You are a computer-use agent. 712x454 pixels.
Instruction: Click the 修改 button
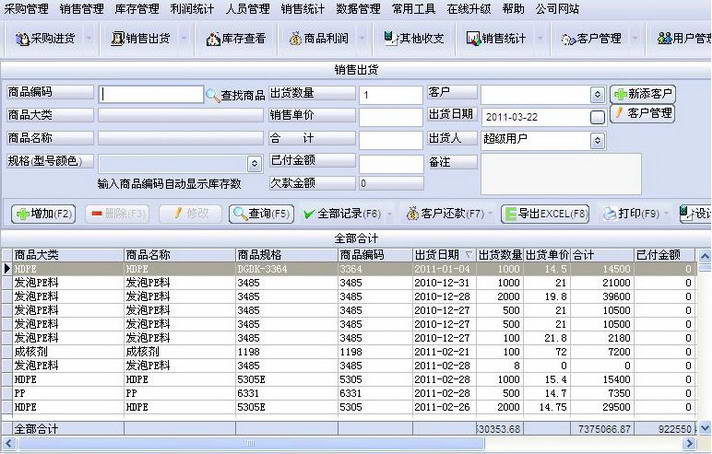pyautogui.click(x=190, y=214)
